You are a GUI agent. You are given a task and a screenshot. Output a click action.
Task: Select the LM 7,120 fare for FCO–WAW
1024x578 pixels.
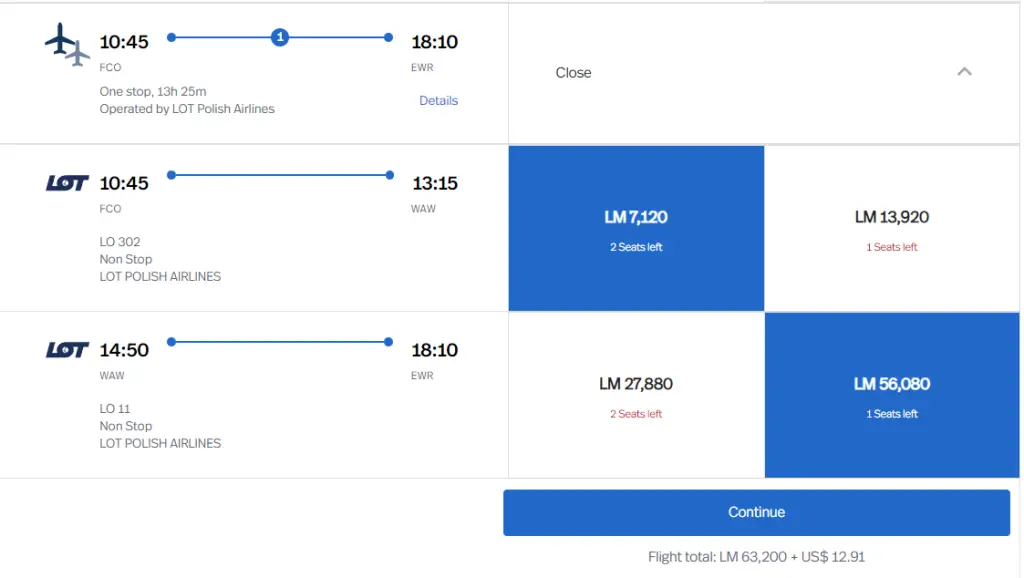636,228
